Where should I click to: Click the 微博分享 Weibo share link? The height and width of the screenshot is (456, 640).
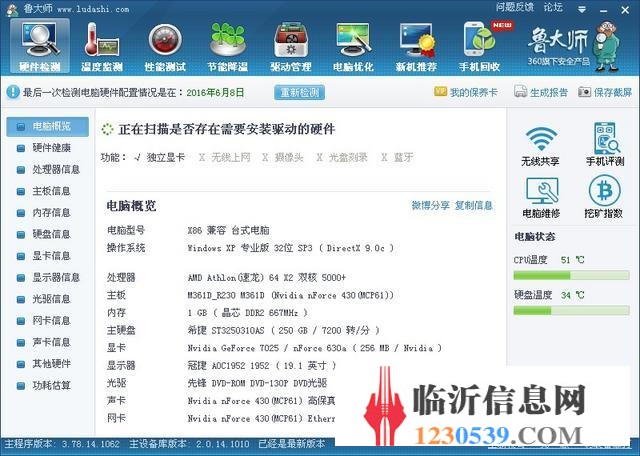click(x=430, y=205)
